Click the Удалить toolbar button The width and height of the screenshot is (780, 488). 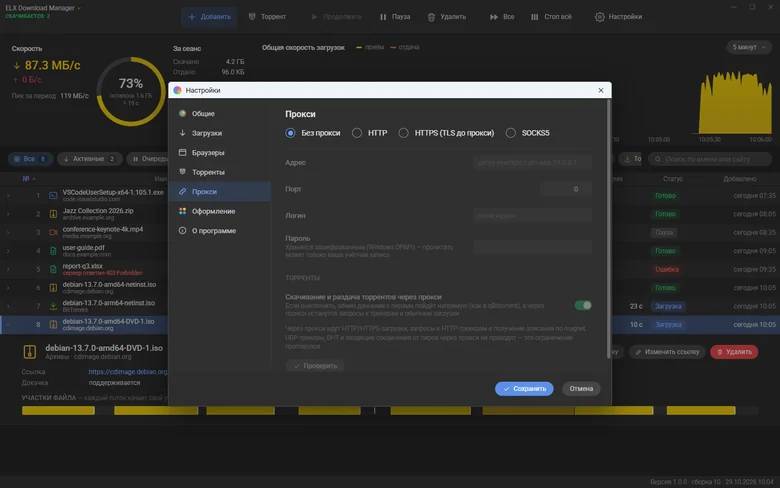pyautogui.click(x=447, y=16)
